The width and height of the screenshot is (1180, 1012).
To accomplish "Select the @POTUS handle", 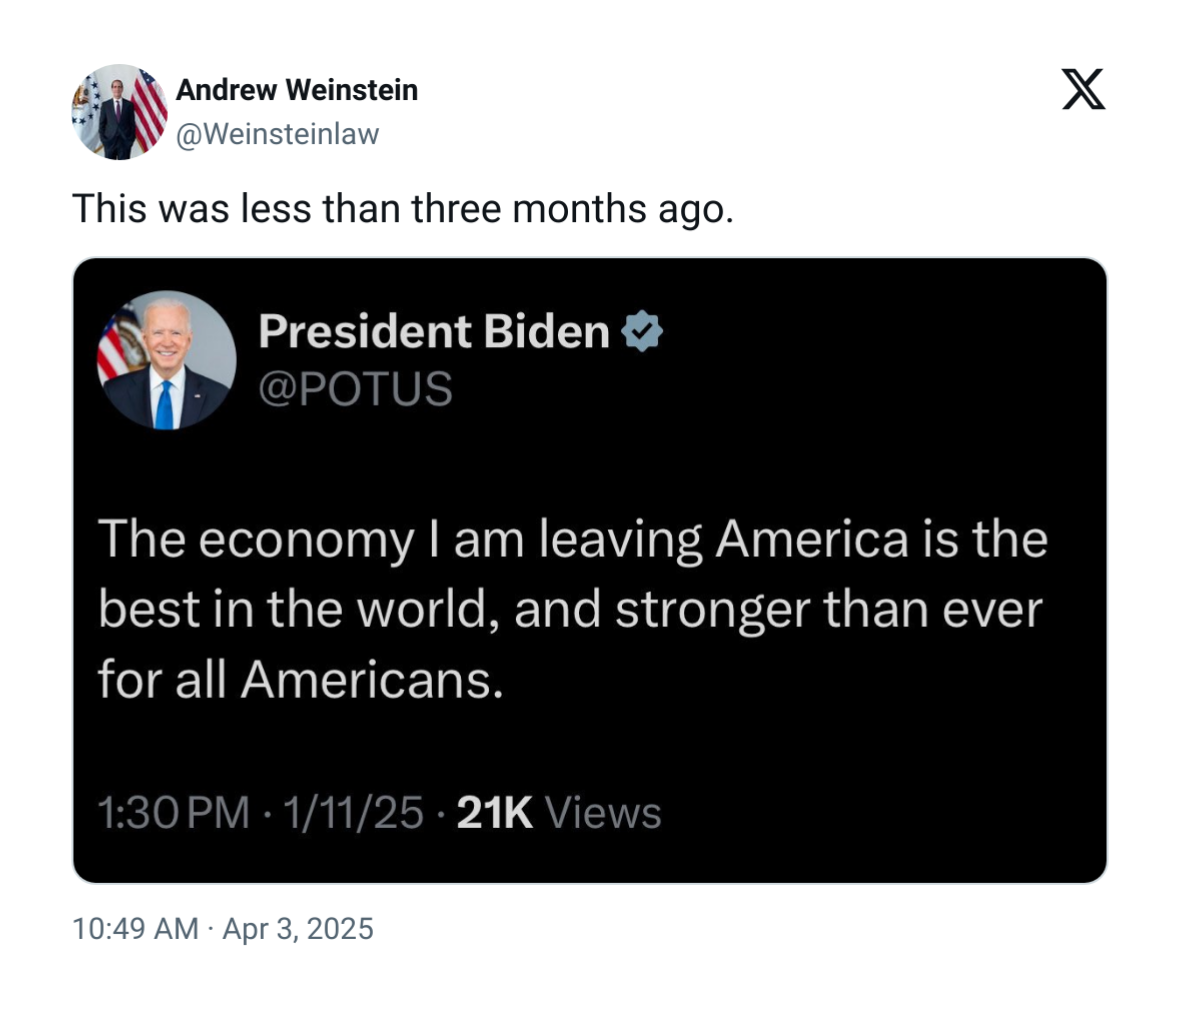I will [x=355, y=389].
